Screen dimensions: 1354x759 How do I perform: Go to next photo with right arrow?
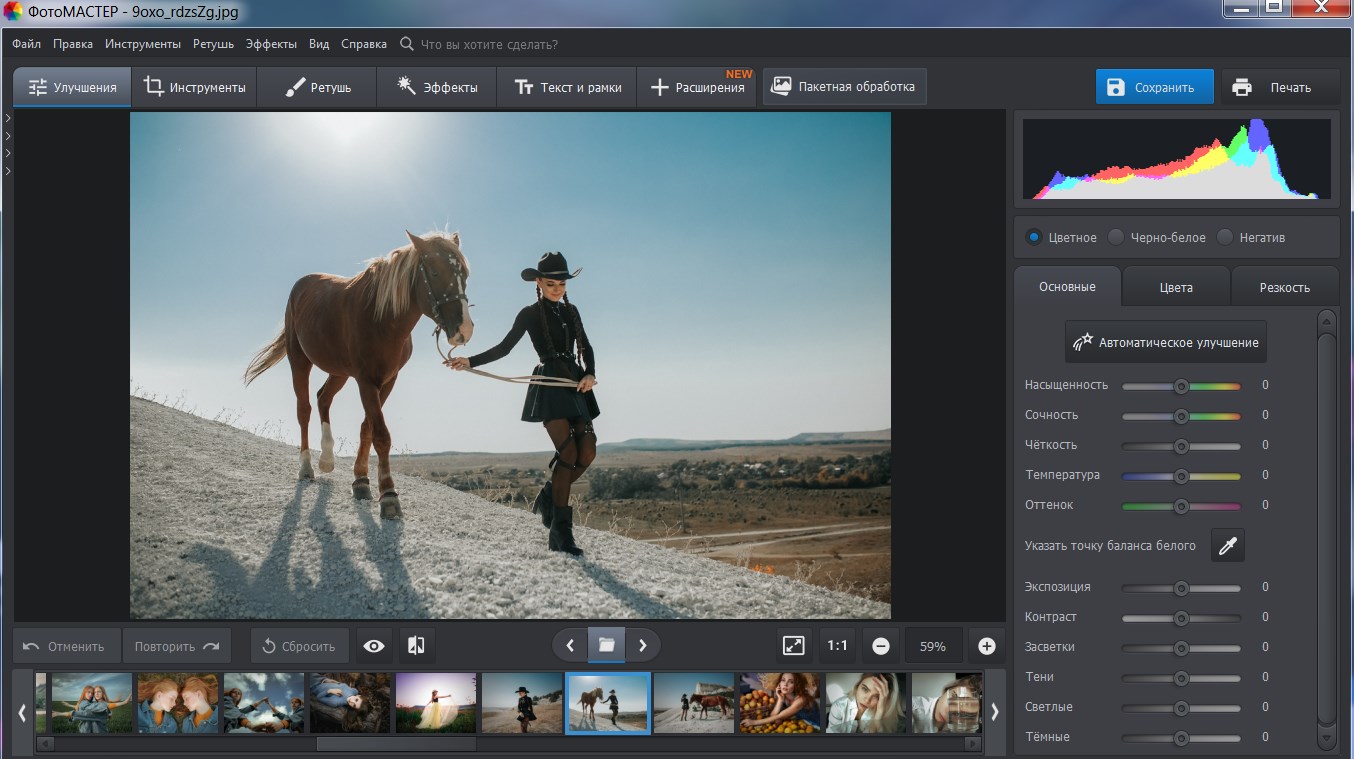point(642,645)
